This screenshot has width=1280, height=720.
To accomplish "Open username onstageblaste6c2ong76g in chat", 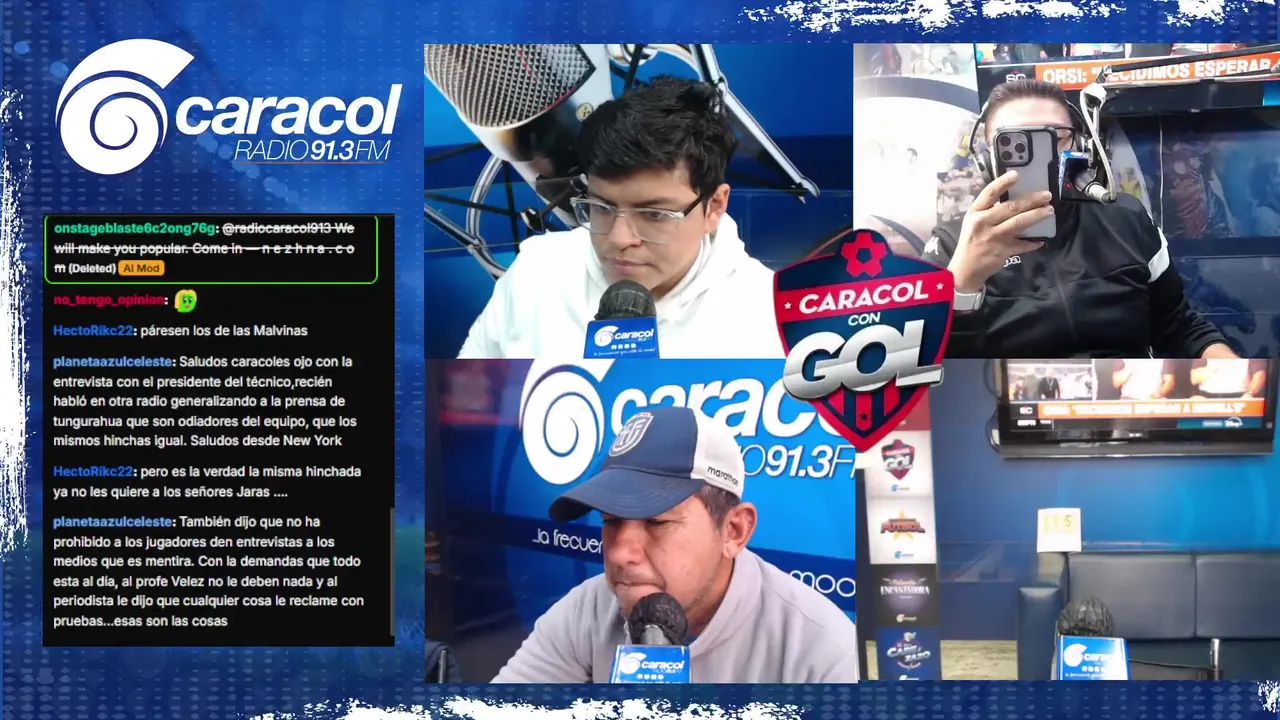I will click(133, 228).
